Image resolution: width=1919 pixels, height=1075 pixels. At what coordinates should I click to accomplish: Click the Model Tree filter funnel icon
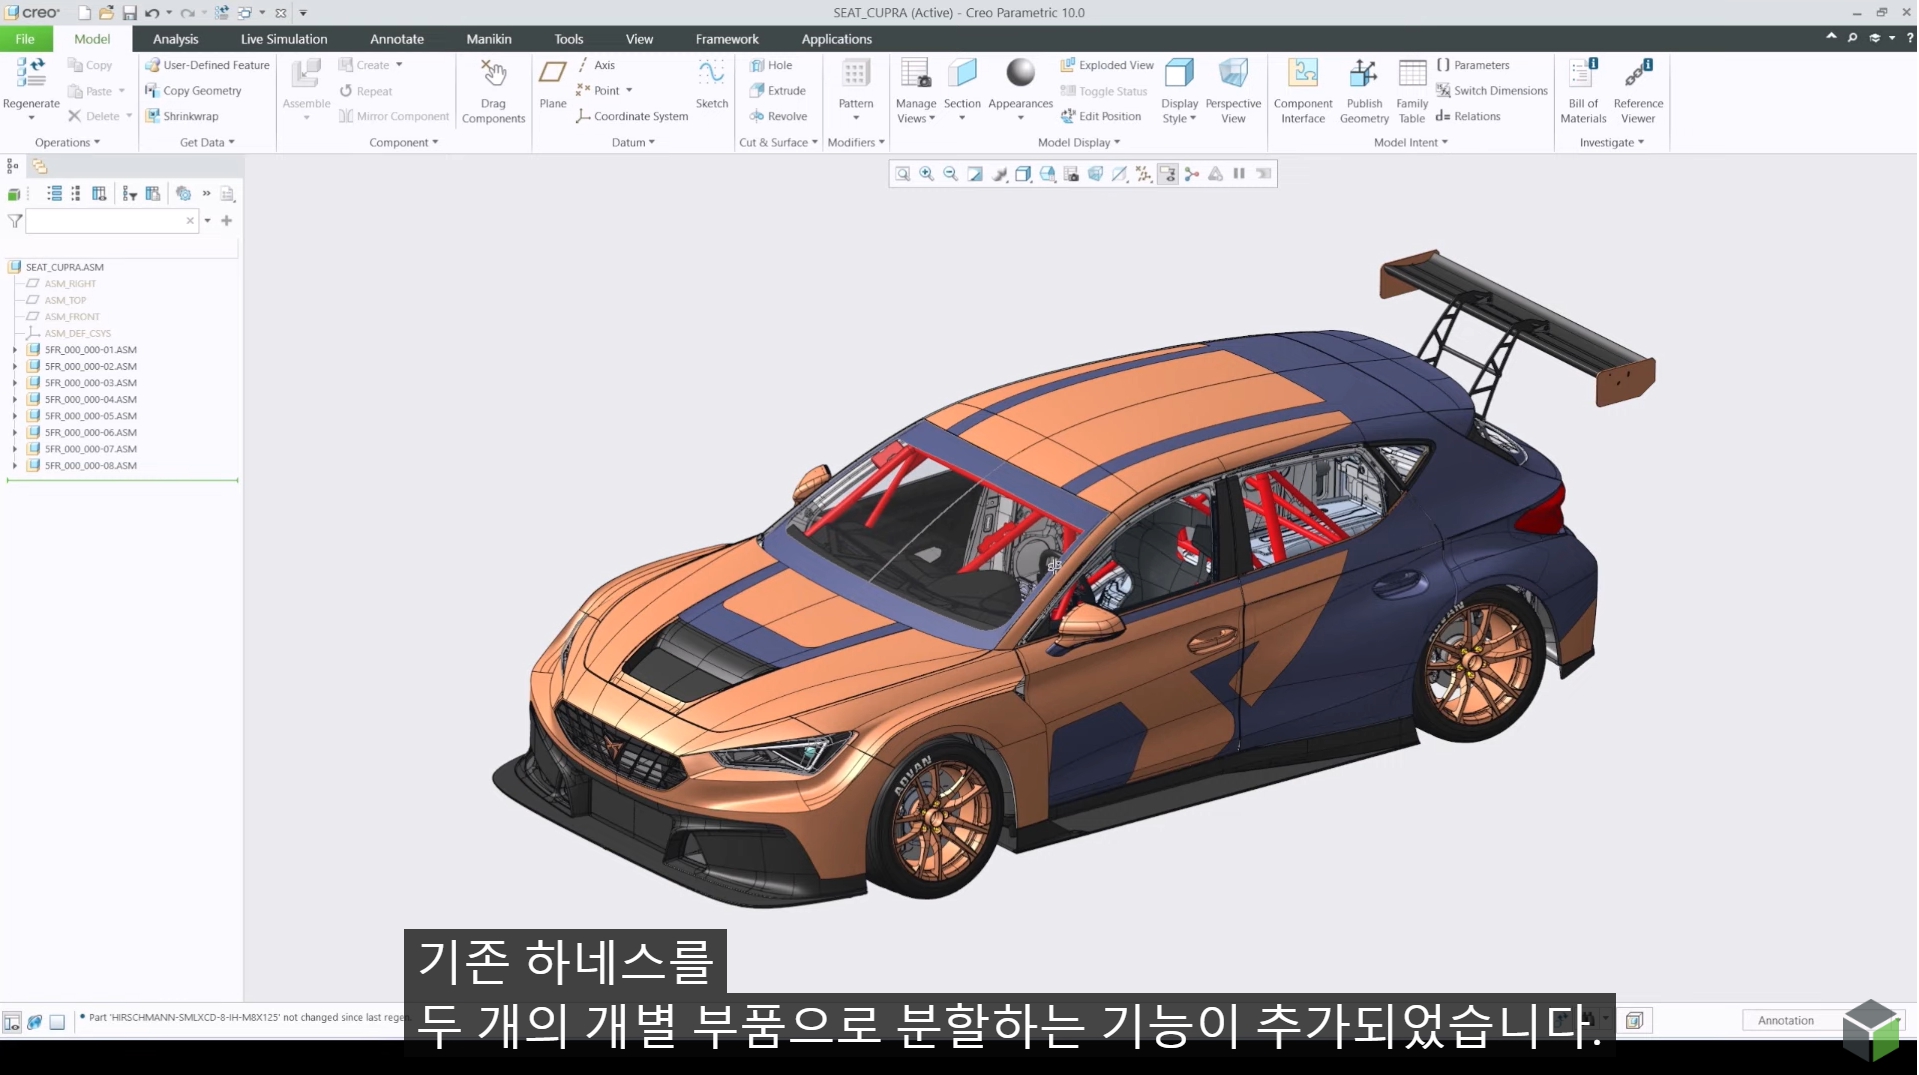point(15,221)
